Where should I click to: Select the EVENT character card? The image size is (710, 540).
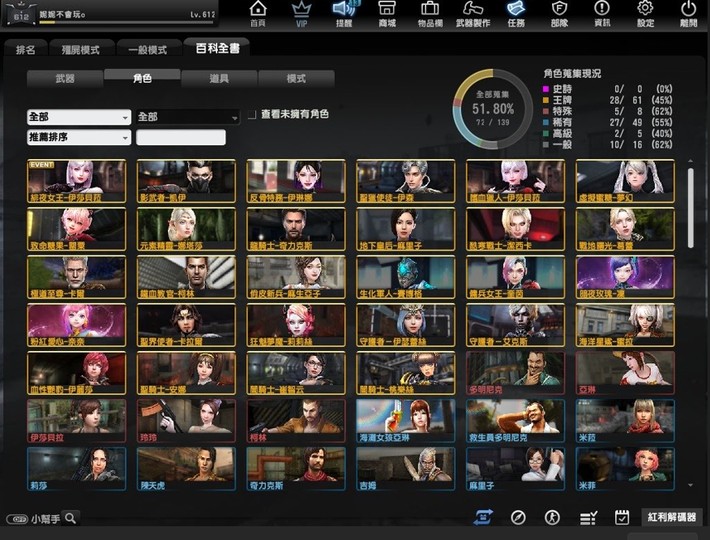(x=77, y=181)
